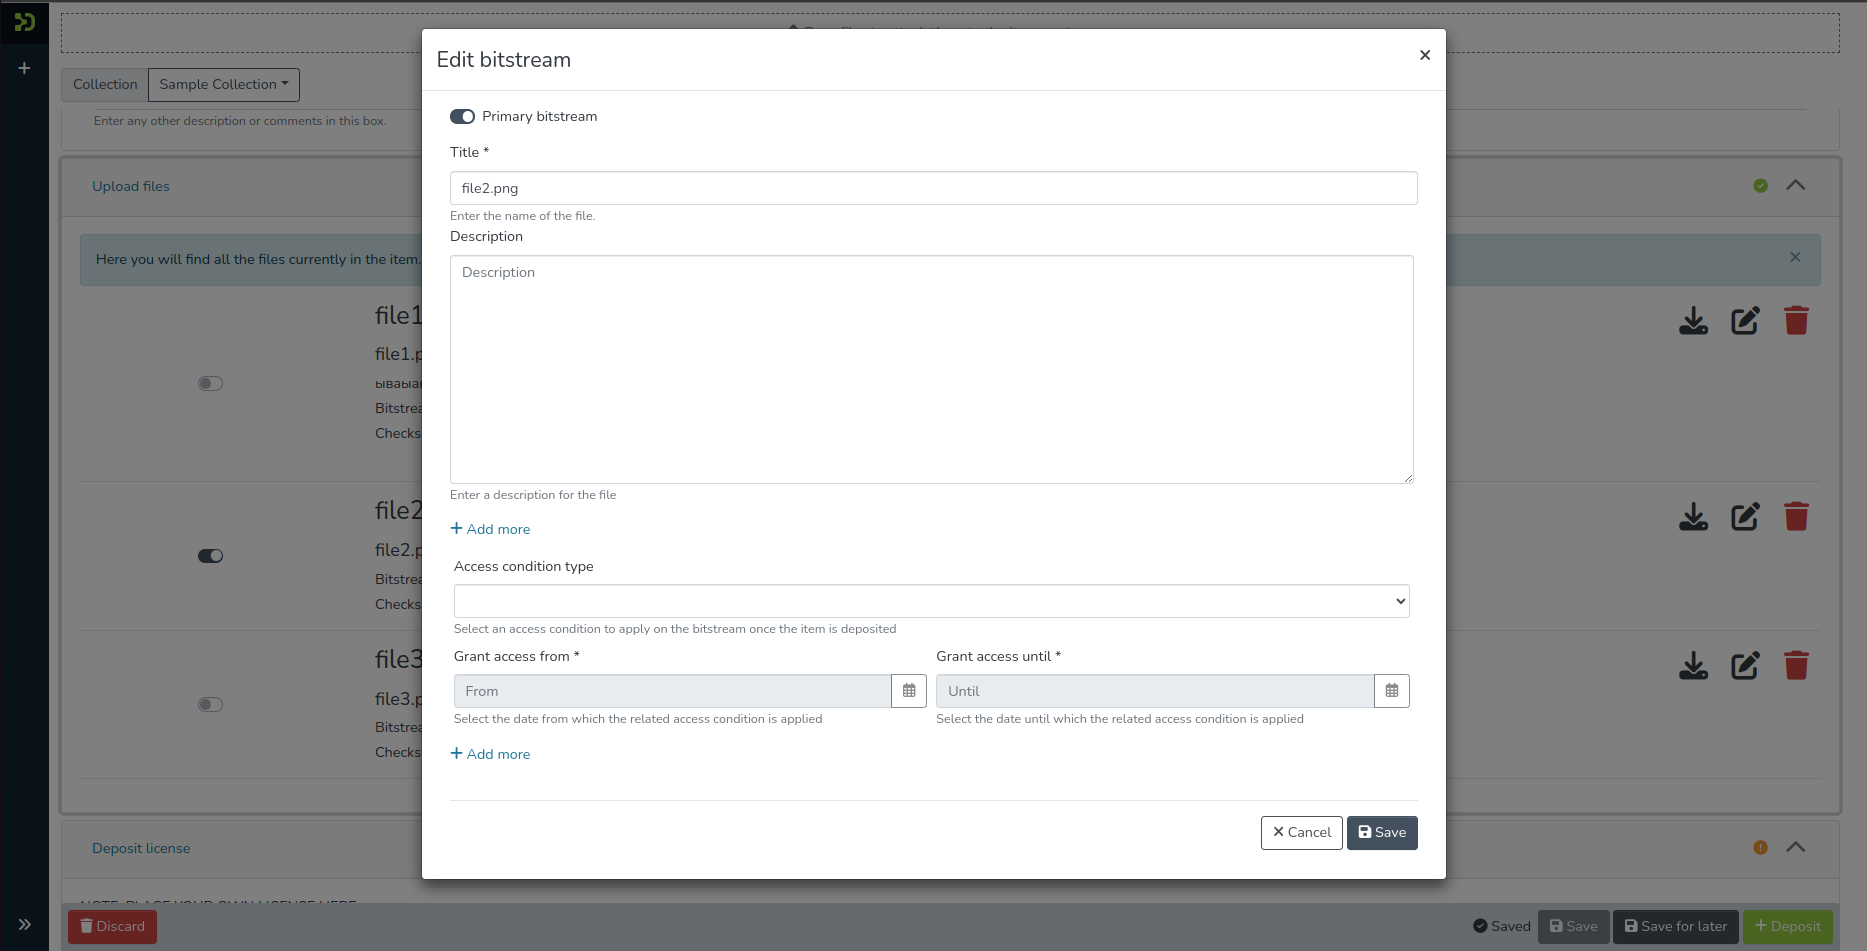Expand sidebar with double-chevron icon
1867x951 pixels.
(x=24, y=925)
